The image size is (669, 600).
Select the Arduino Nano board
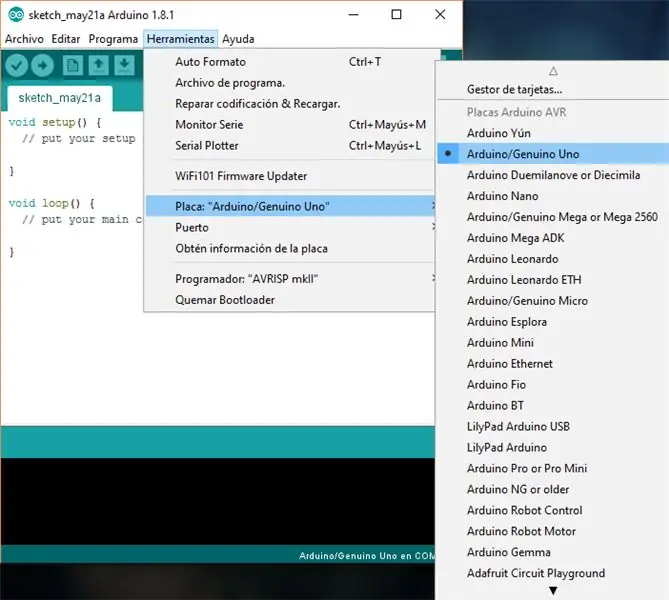click(x=553, y=196)
